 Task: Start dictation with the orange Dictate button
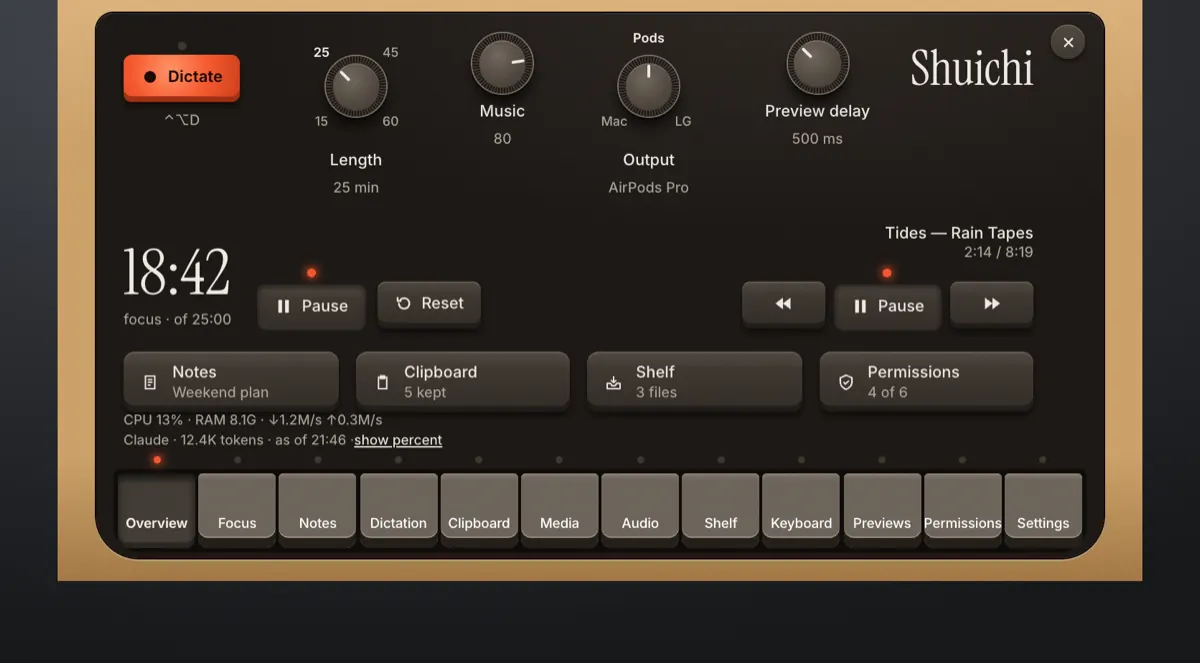pyautogui.click(x=182, y=77)
